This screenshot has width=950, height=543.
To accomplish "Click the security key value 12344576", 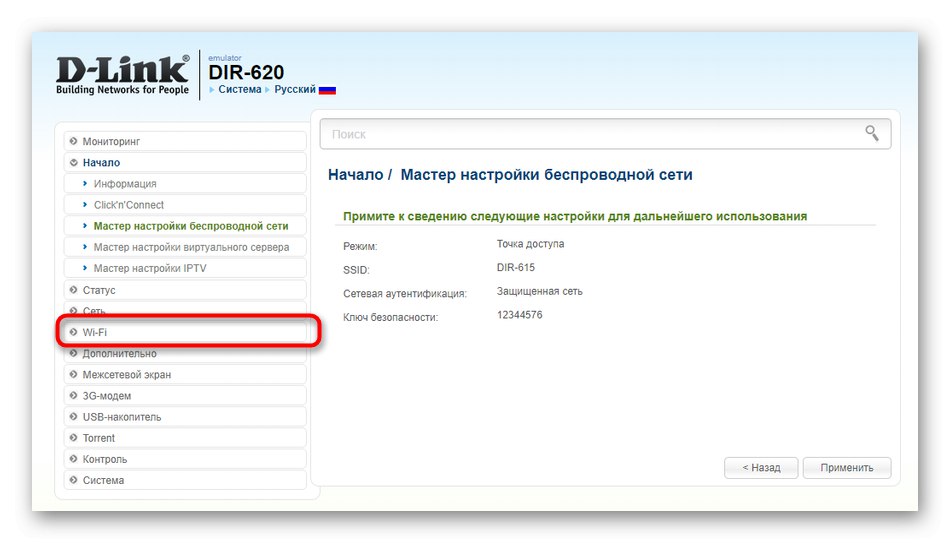I will (519, 315).
